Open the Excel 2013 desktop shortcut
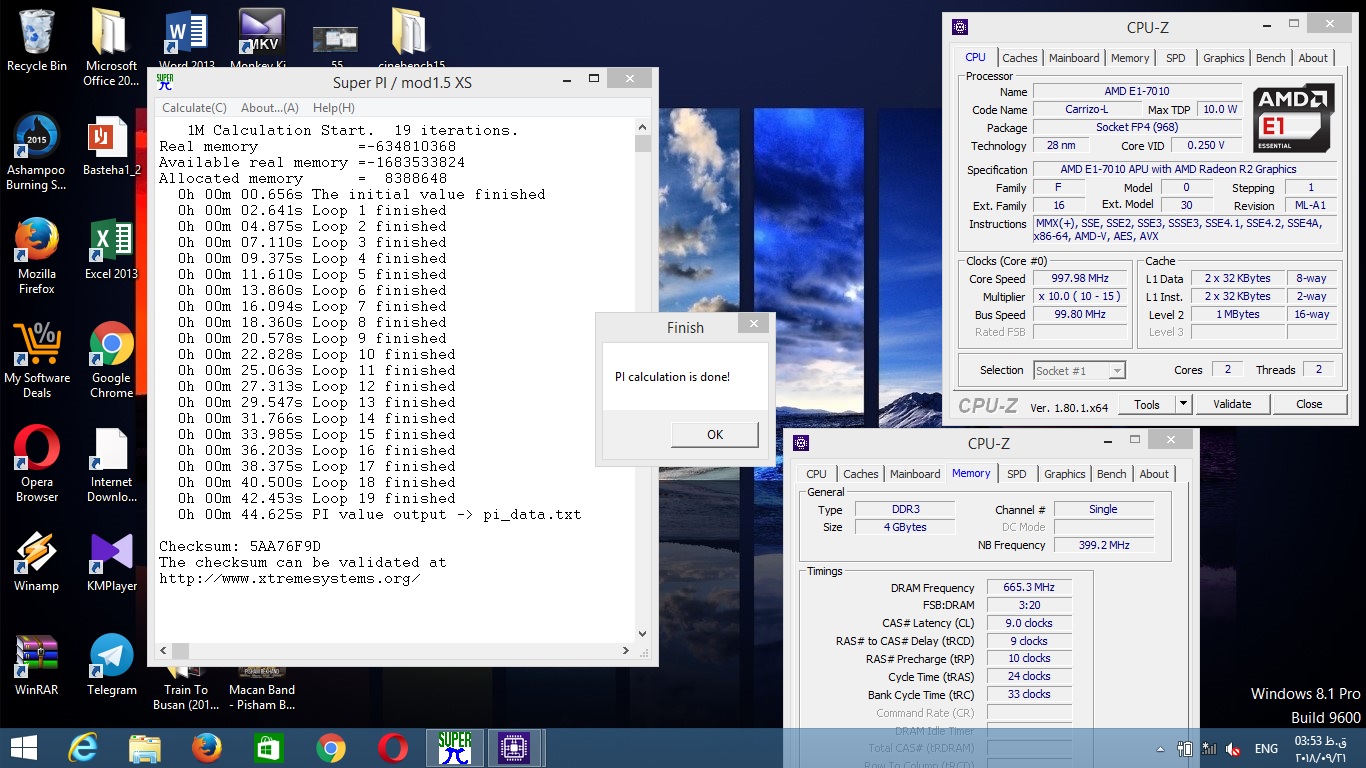The height and width of the screenshot is (768, 1366). [x=111, y=249]
